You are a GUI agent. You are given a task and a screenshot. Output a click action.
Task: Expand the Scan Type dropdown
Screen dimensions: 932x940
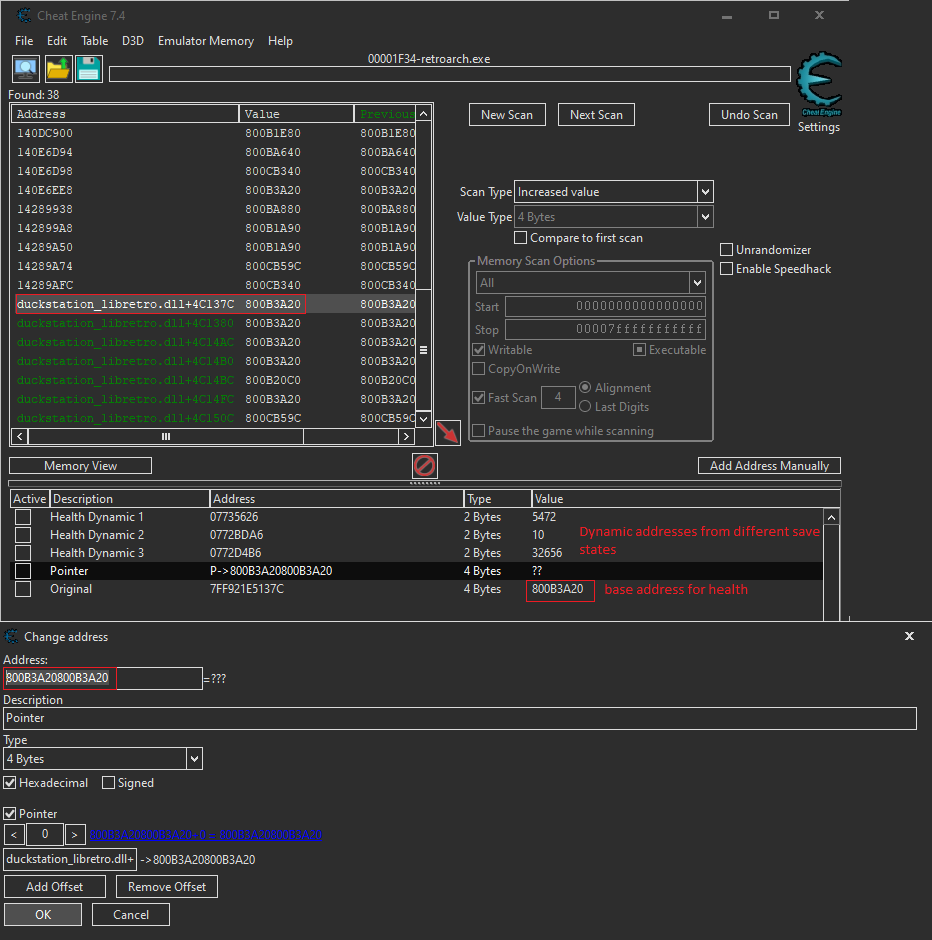click(x=705, y=192)
